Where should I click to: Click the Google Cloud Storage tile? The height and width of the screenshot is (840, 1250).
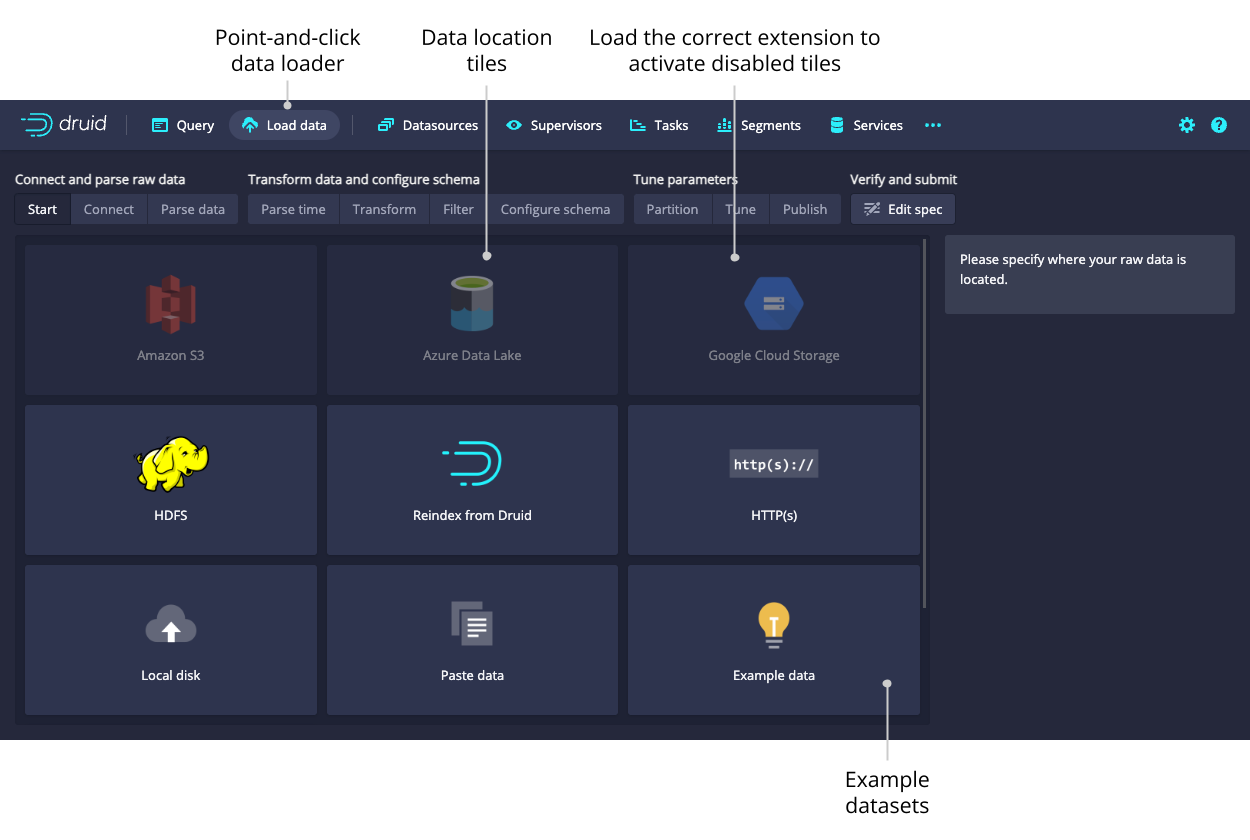[x=773, y=320]
